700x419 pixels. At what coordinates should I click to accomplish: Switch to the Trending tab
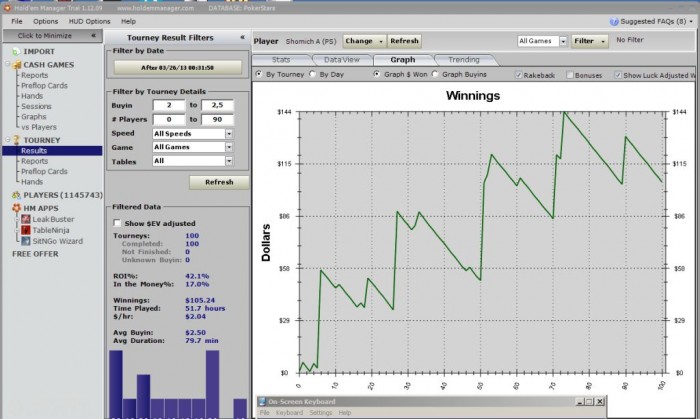pos(464,60)
